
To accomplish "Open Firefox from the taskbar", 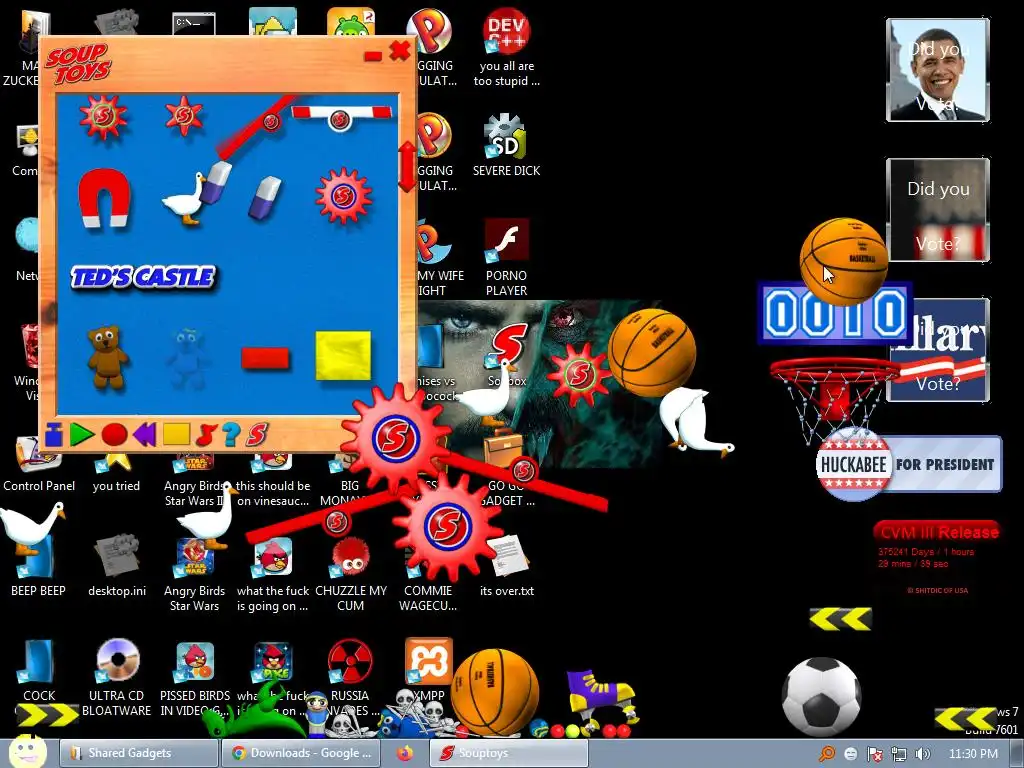I will tap(406, 753).
